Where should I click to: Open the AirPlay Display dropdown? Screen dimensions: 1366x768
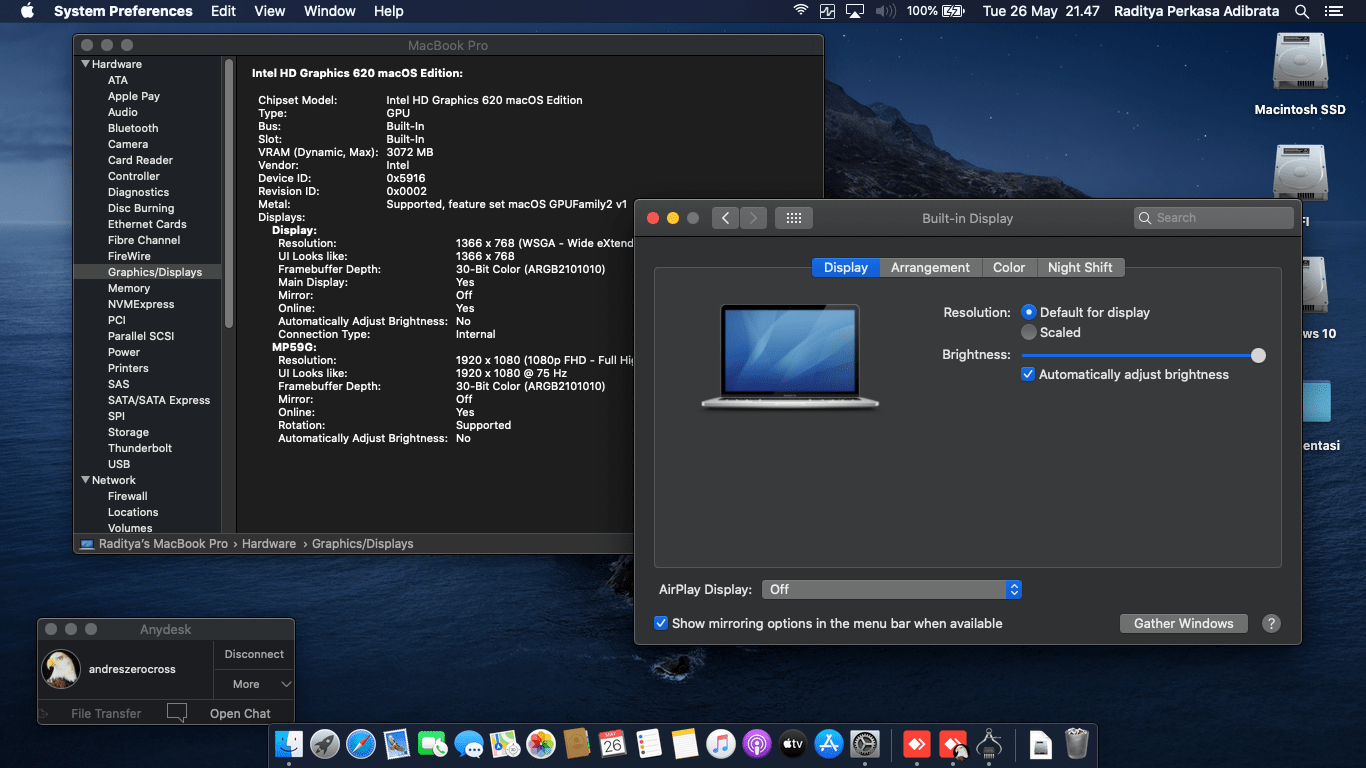click(x=892, y=590)
